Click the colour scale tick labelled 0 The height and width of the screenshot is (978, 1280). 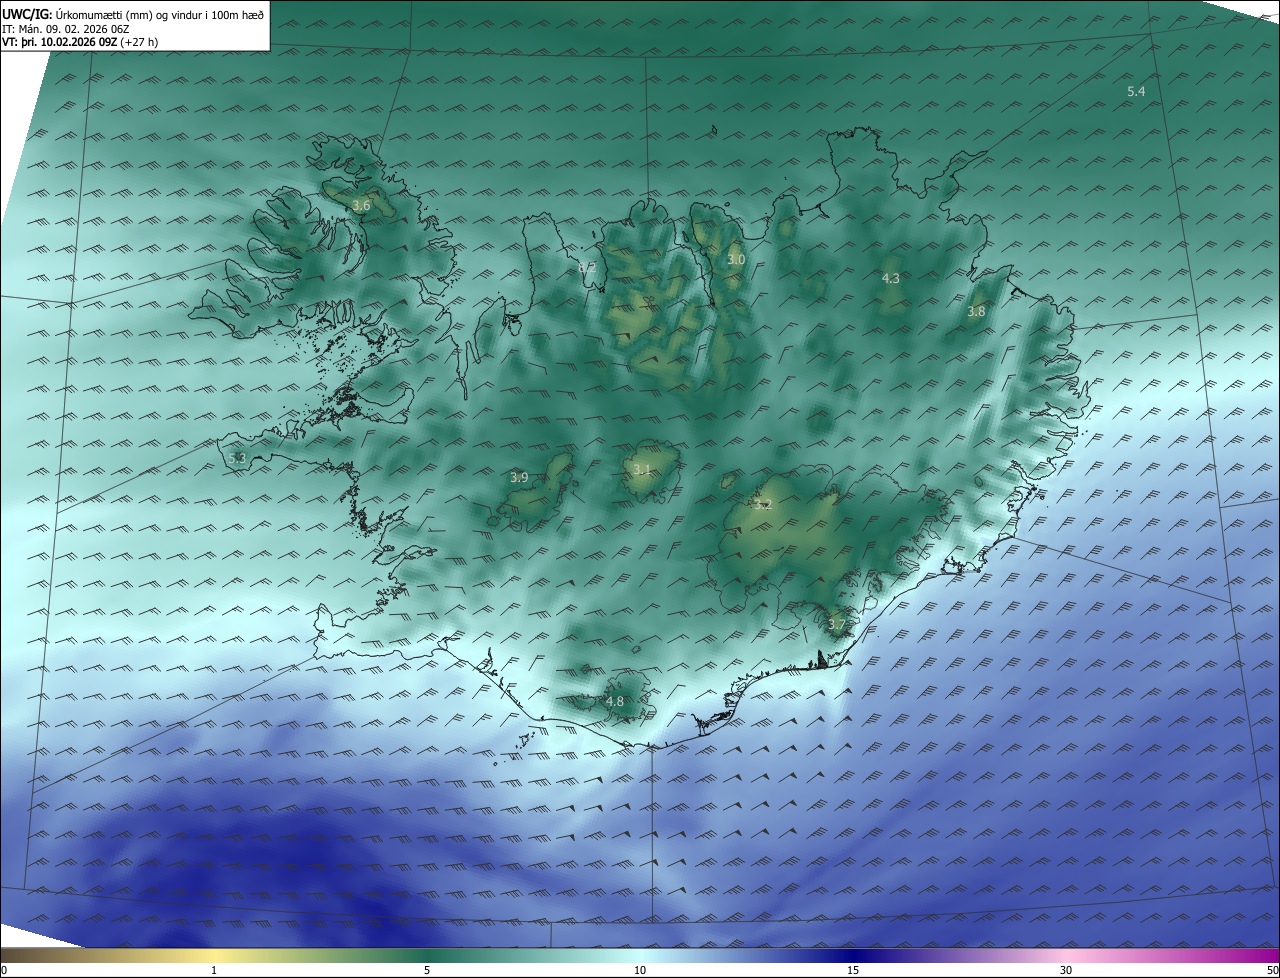pyautogui.click(x=3, y=970)
